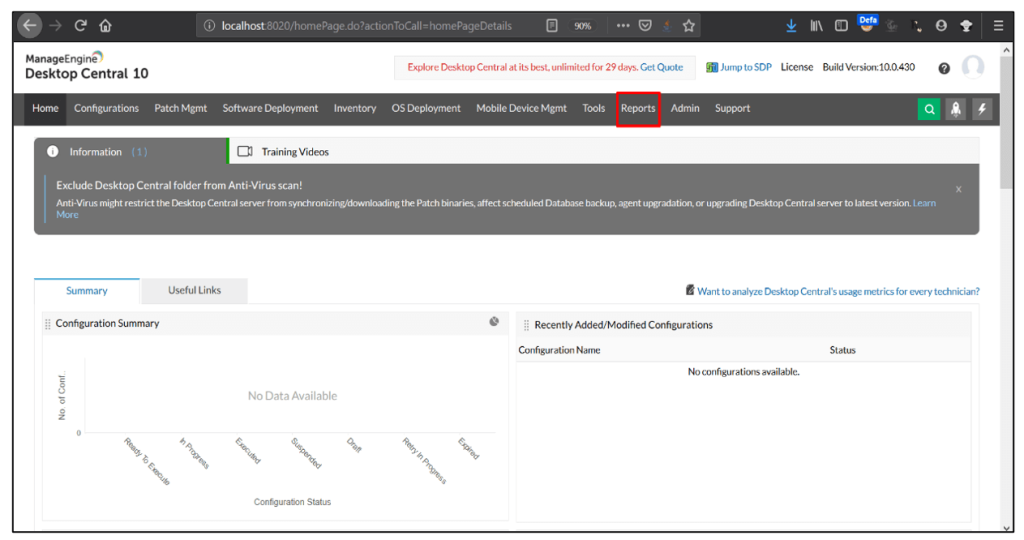This screenshot has height=540, width=1024.
Task: Click the account avatar icon in browser toolbar
Action: coord(941,25)
